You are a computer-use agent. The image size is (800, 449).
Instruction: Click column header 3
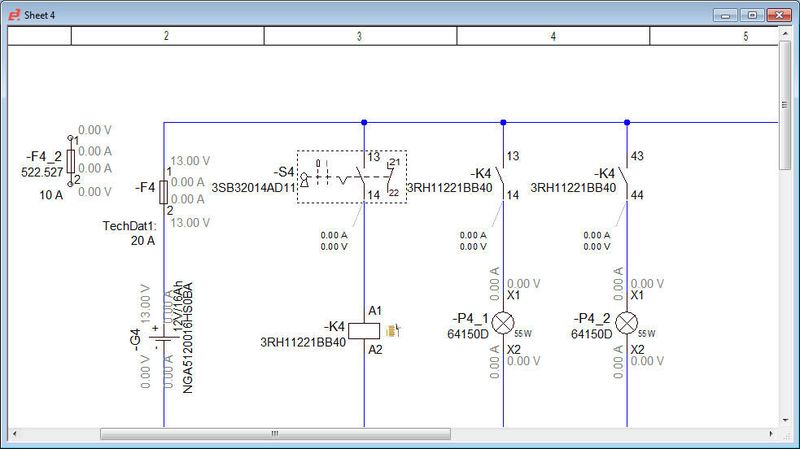(x=360, y=36)
